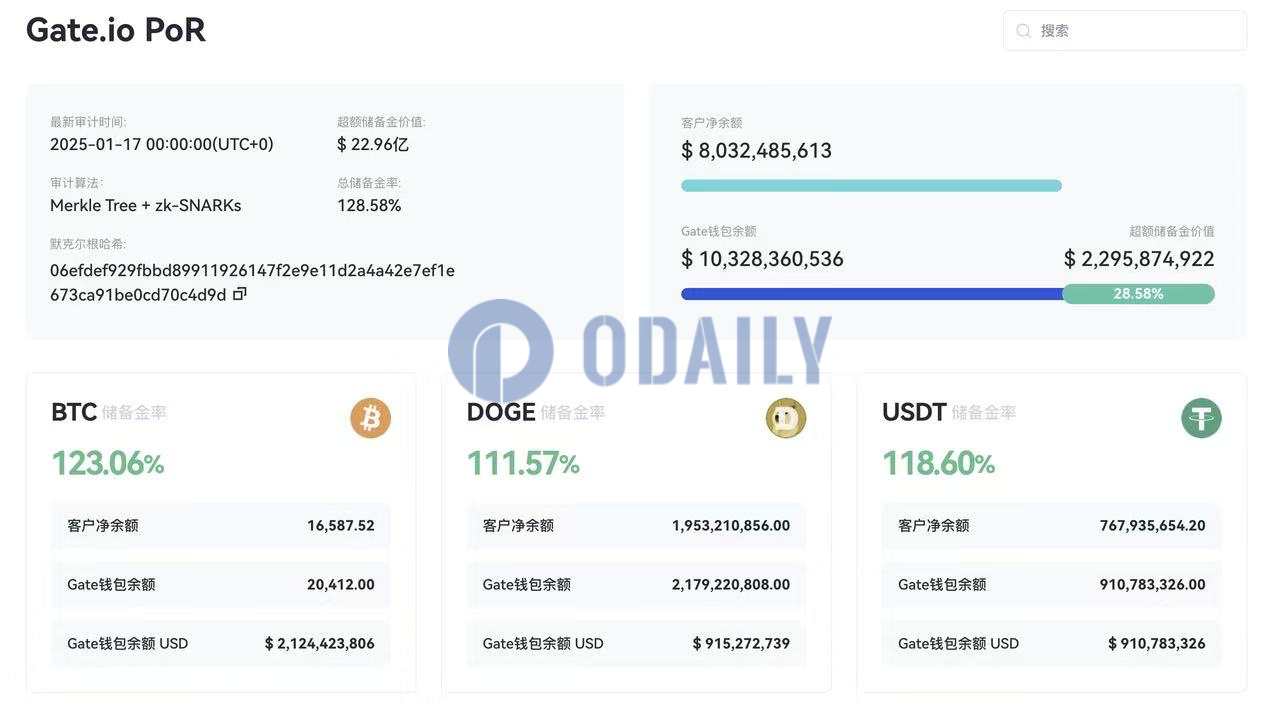The height and width of the screenshot is (704, 1280).
Task: Click the DOGE 储备金率 card heading
Action: (536, 412)
